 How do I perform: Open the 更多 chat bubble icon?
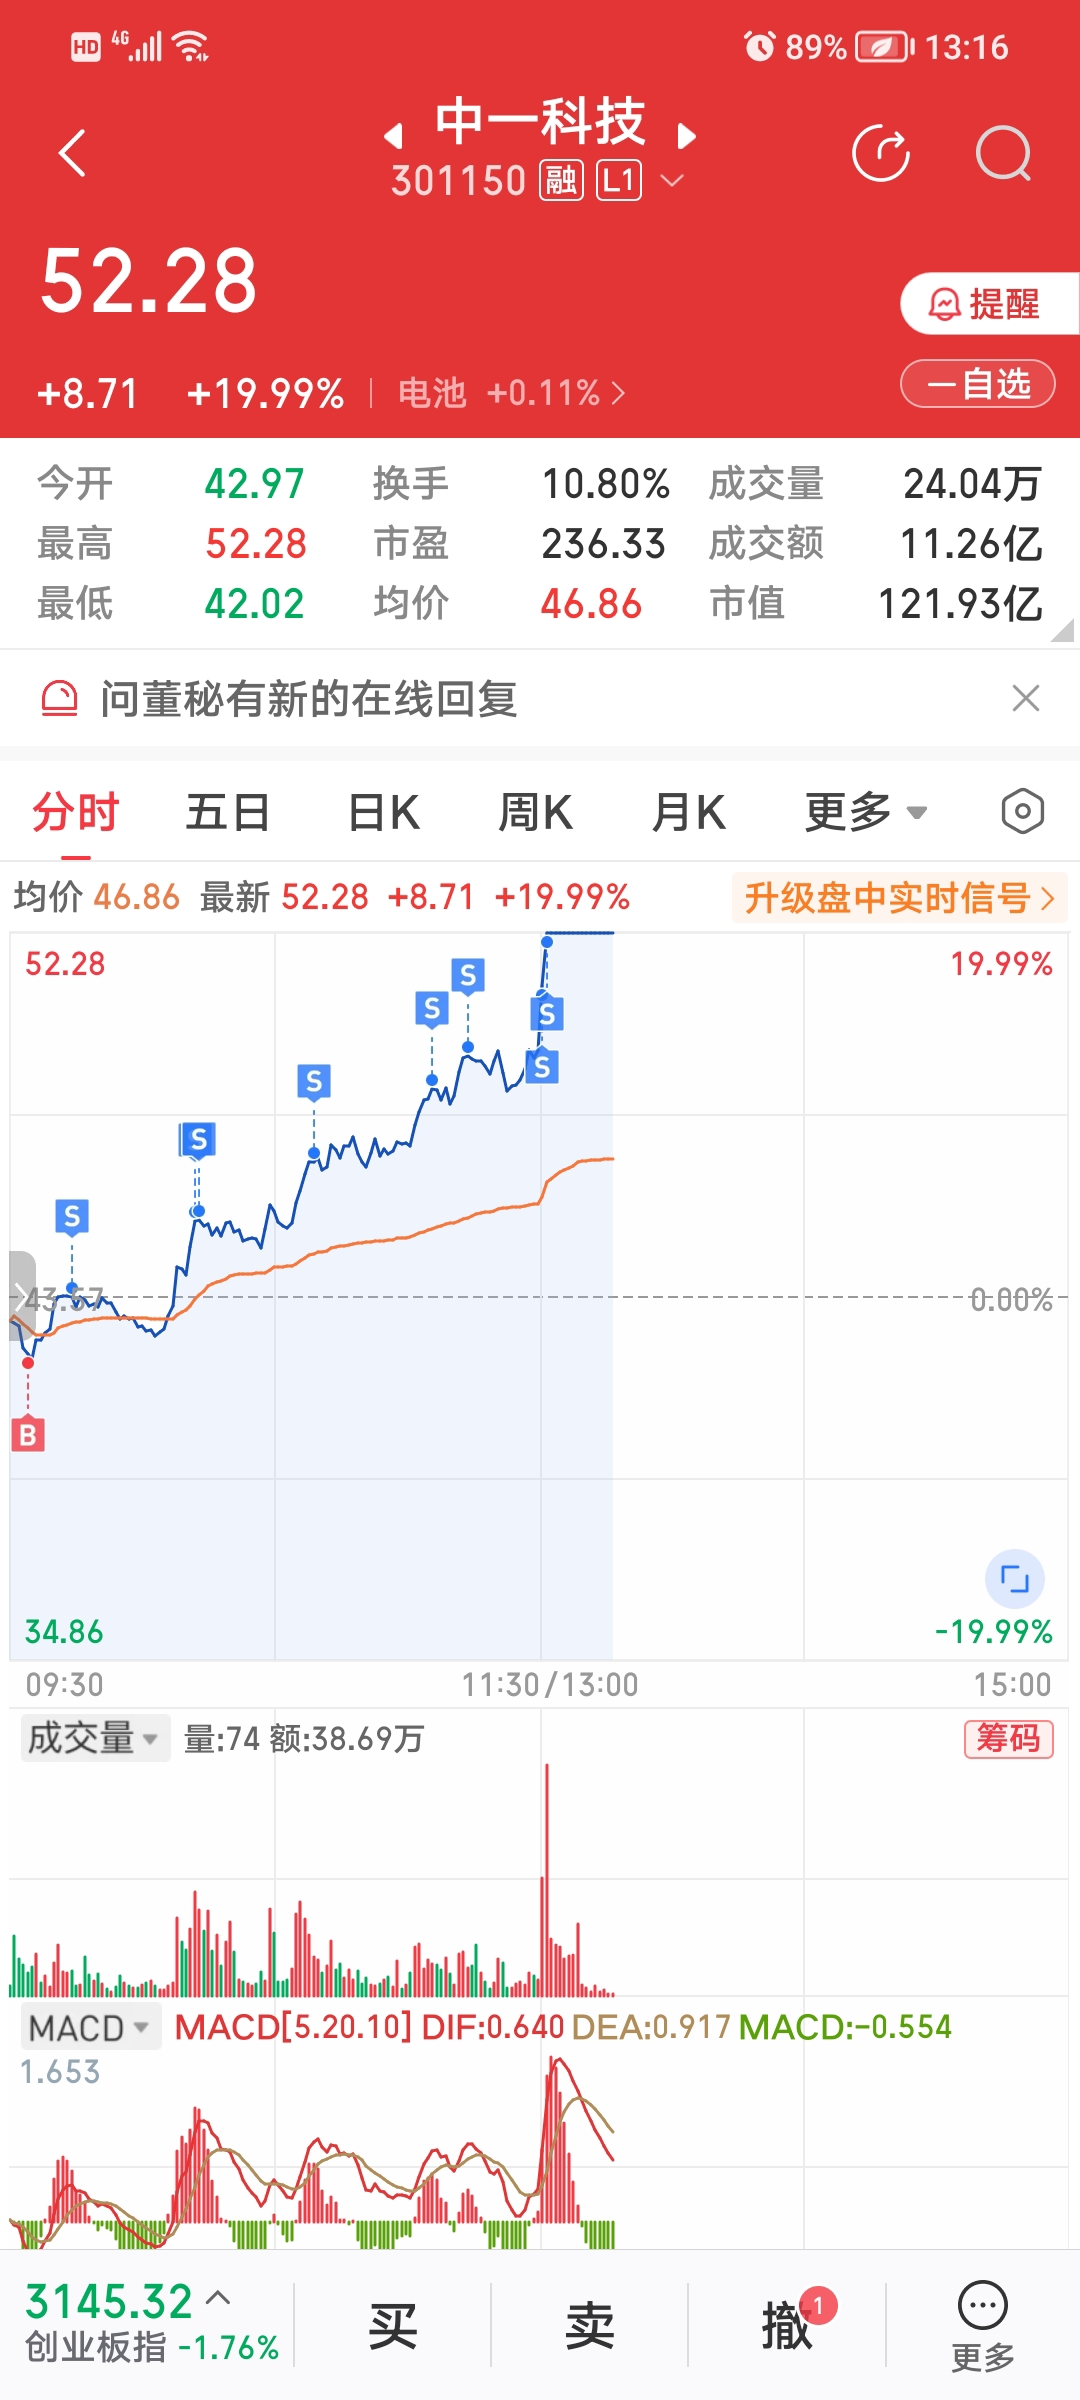click(x=983, y=2326)
